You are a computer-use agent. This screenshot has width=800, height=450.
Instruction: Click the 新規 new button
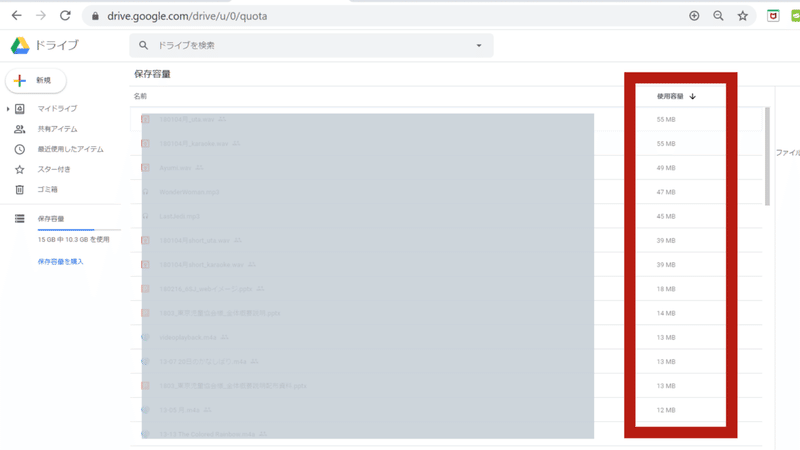point(36,81)
